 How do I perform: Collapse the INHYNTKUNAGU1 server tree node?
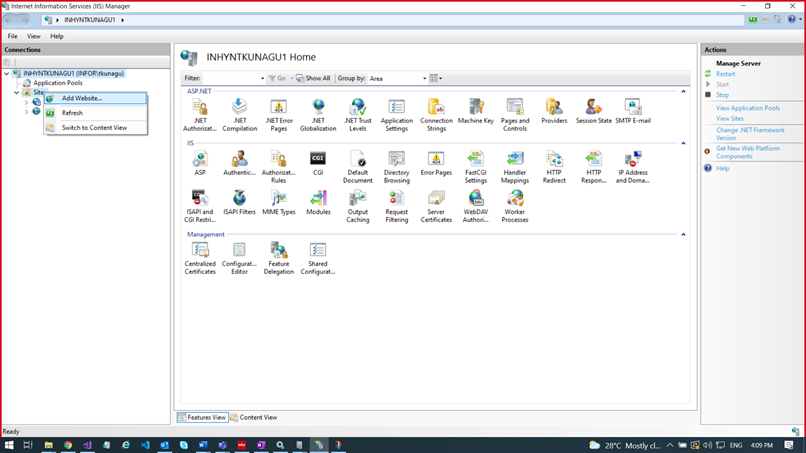tap(7, 73)
